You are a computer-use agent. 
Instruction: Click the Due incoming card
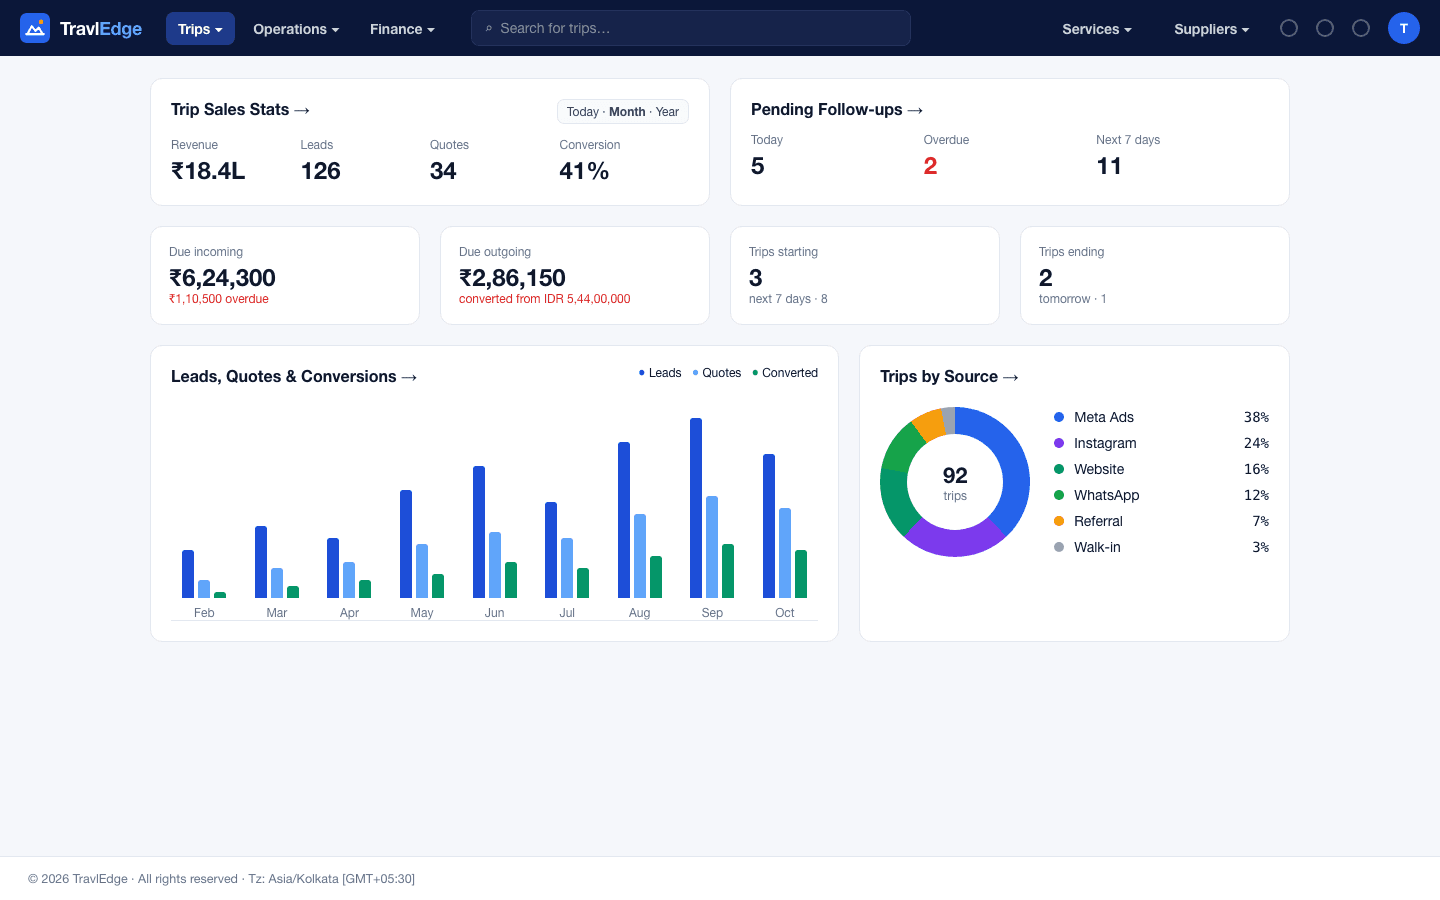pos(285,275)
